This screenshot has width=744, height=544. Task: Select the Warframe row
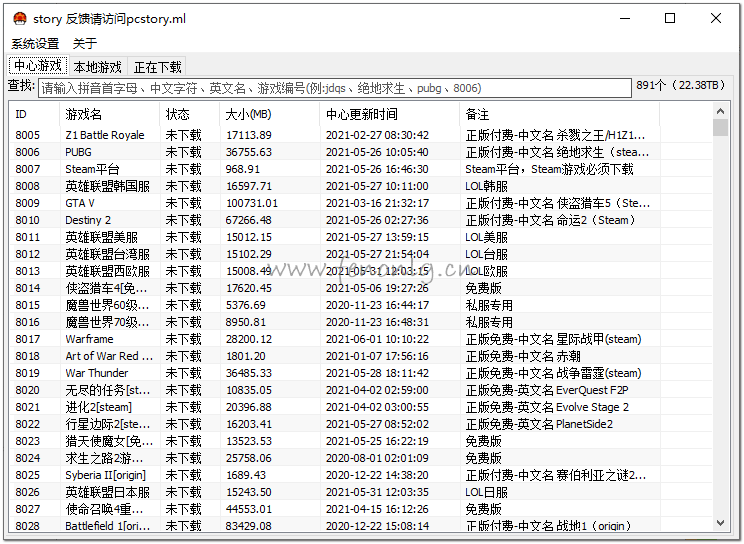pos(361,339)
